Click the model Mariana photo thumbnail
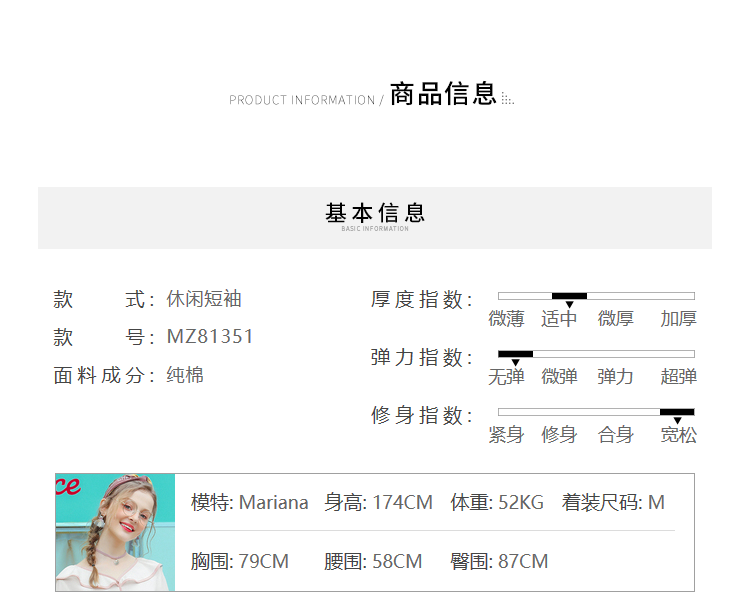Image resolution: width=750 pixels, height=612 pixels. (115, 532)
